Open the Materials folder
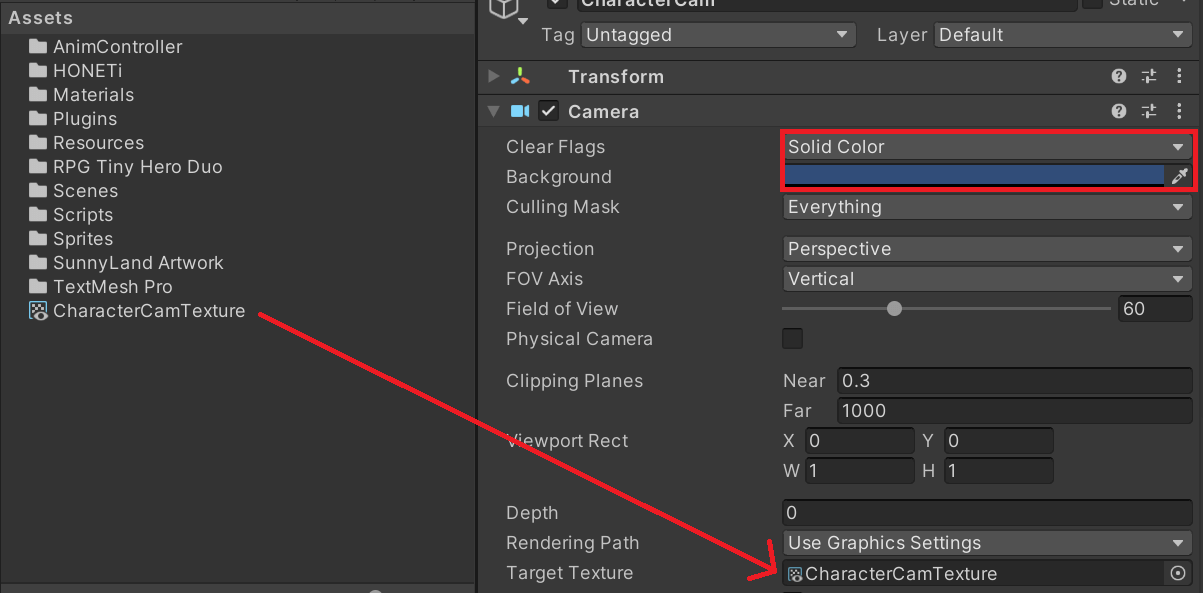The image size is (1203, 593). pos(82,95)
